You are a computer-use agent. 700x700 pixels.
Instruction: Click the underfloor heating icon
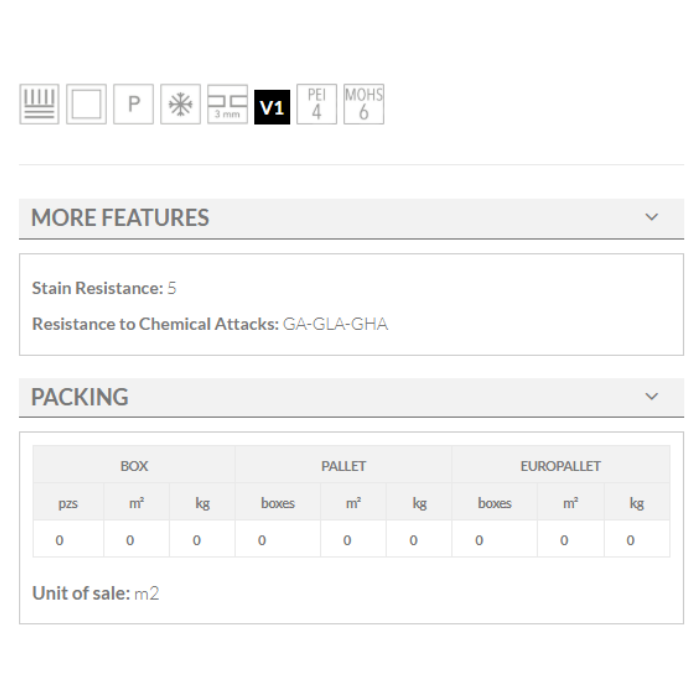point(40,105)
